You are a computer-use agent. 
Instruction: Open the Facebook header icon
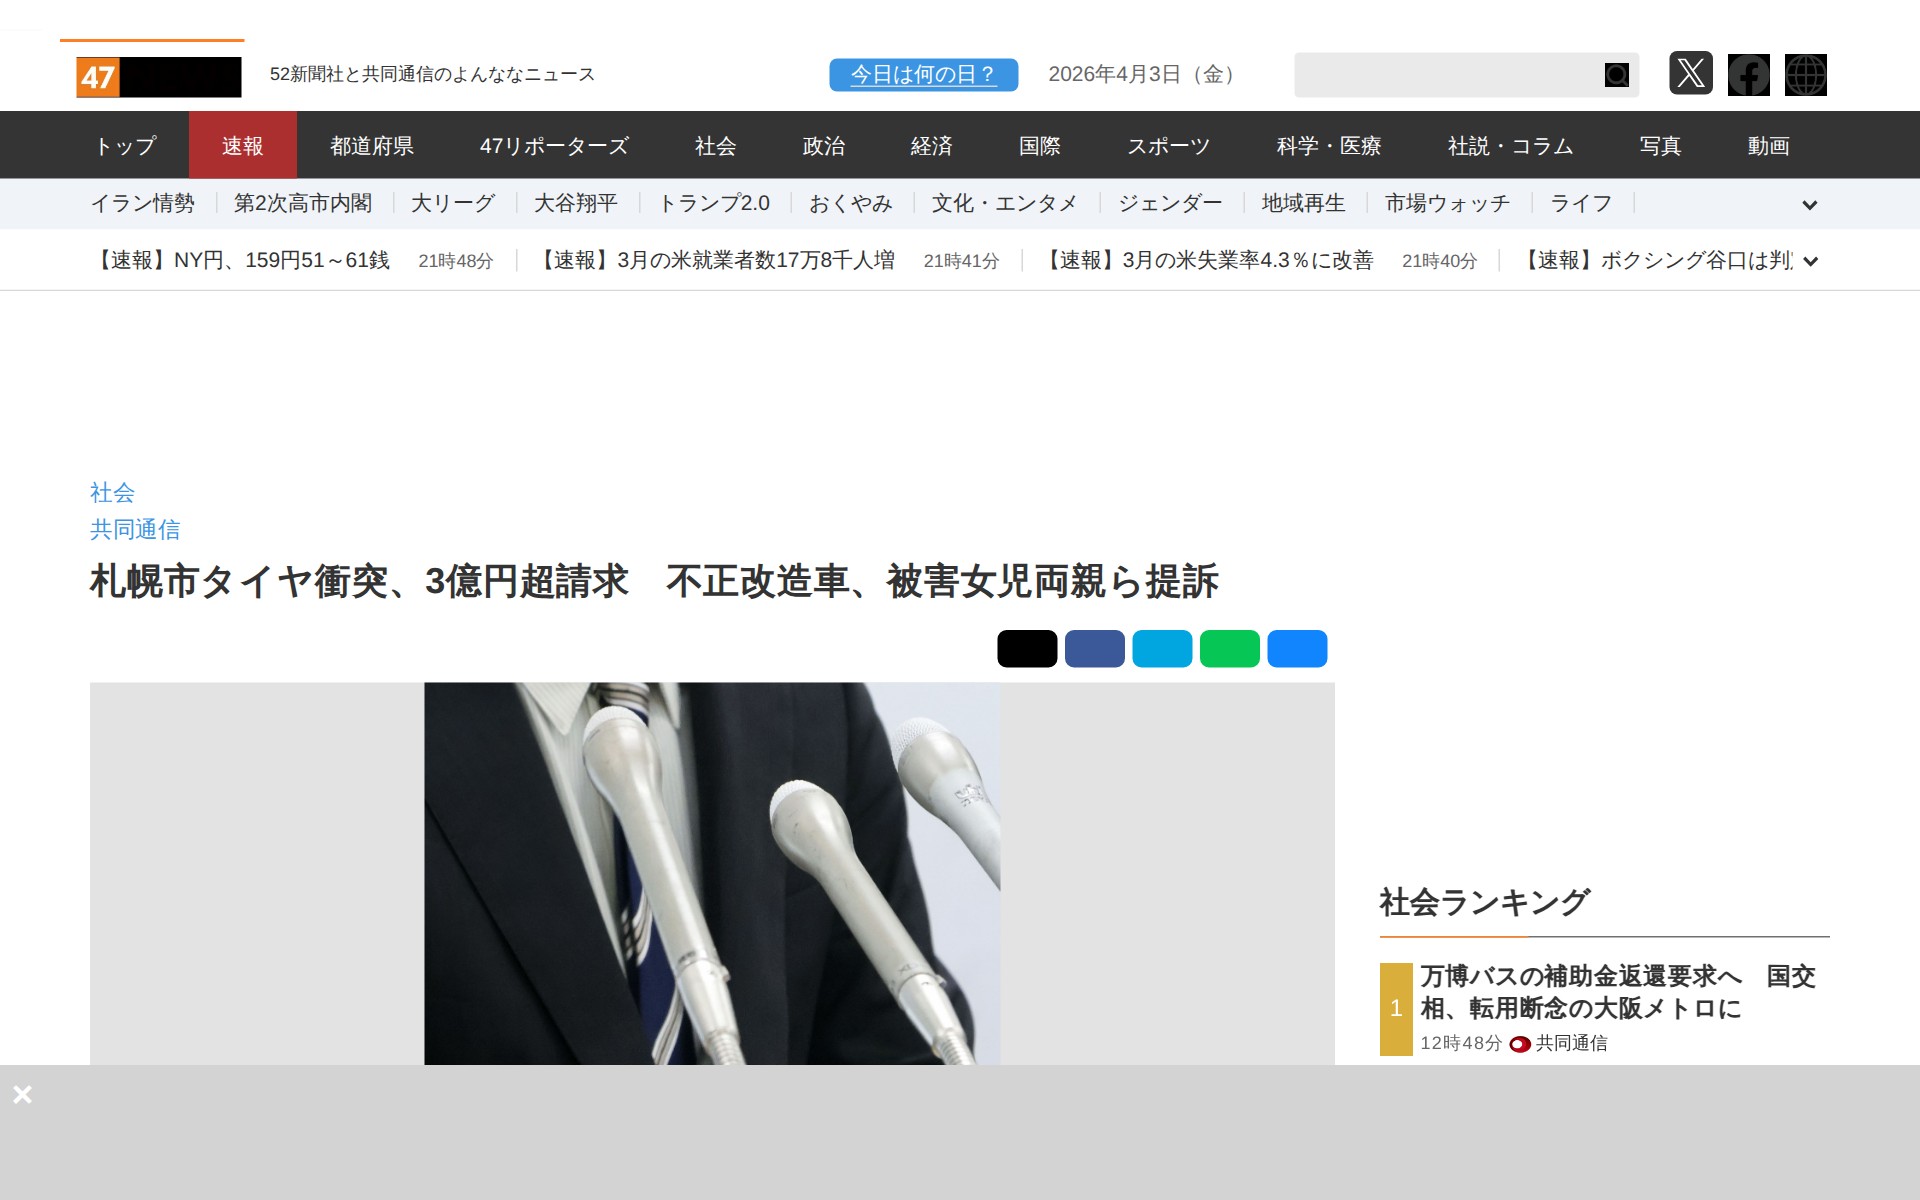(1748, 75)
